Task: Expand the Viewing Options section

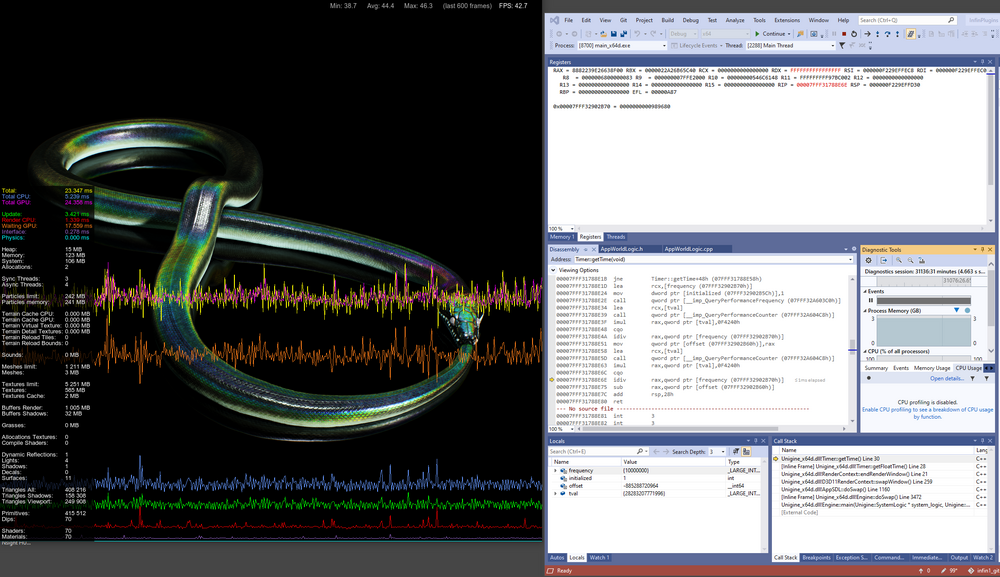Action: point(554,270)
